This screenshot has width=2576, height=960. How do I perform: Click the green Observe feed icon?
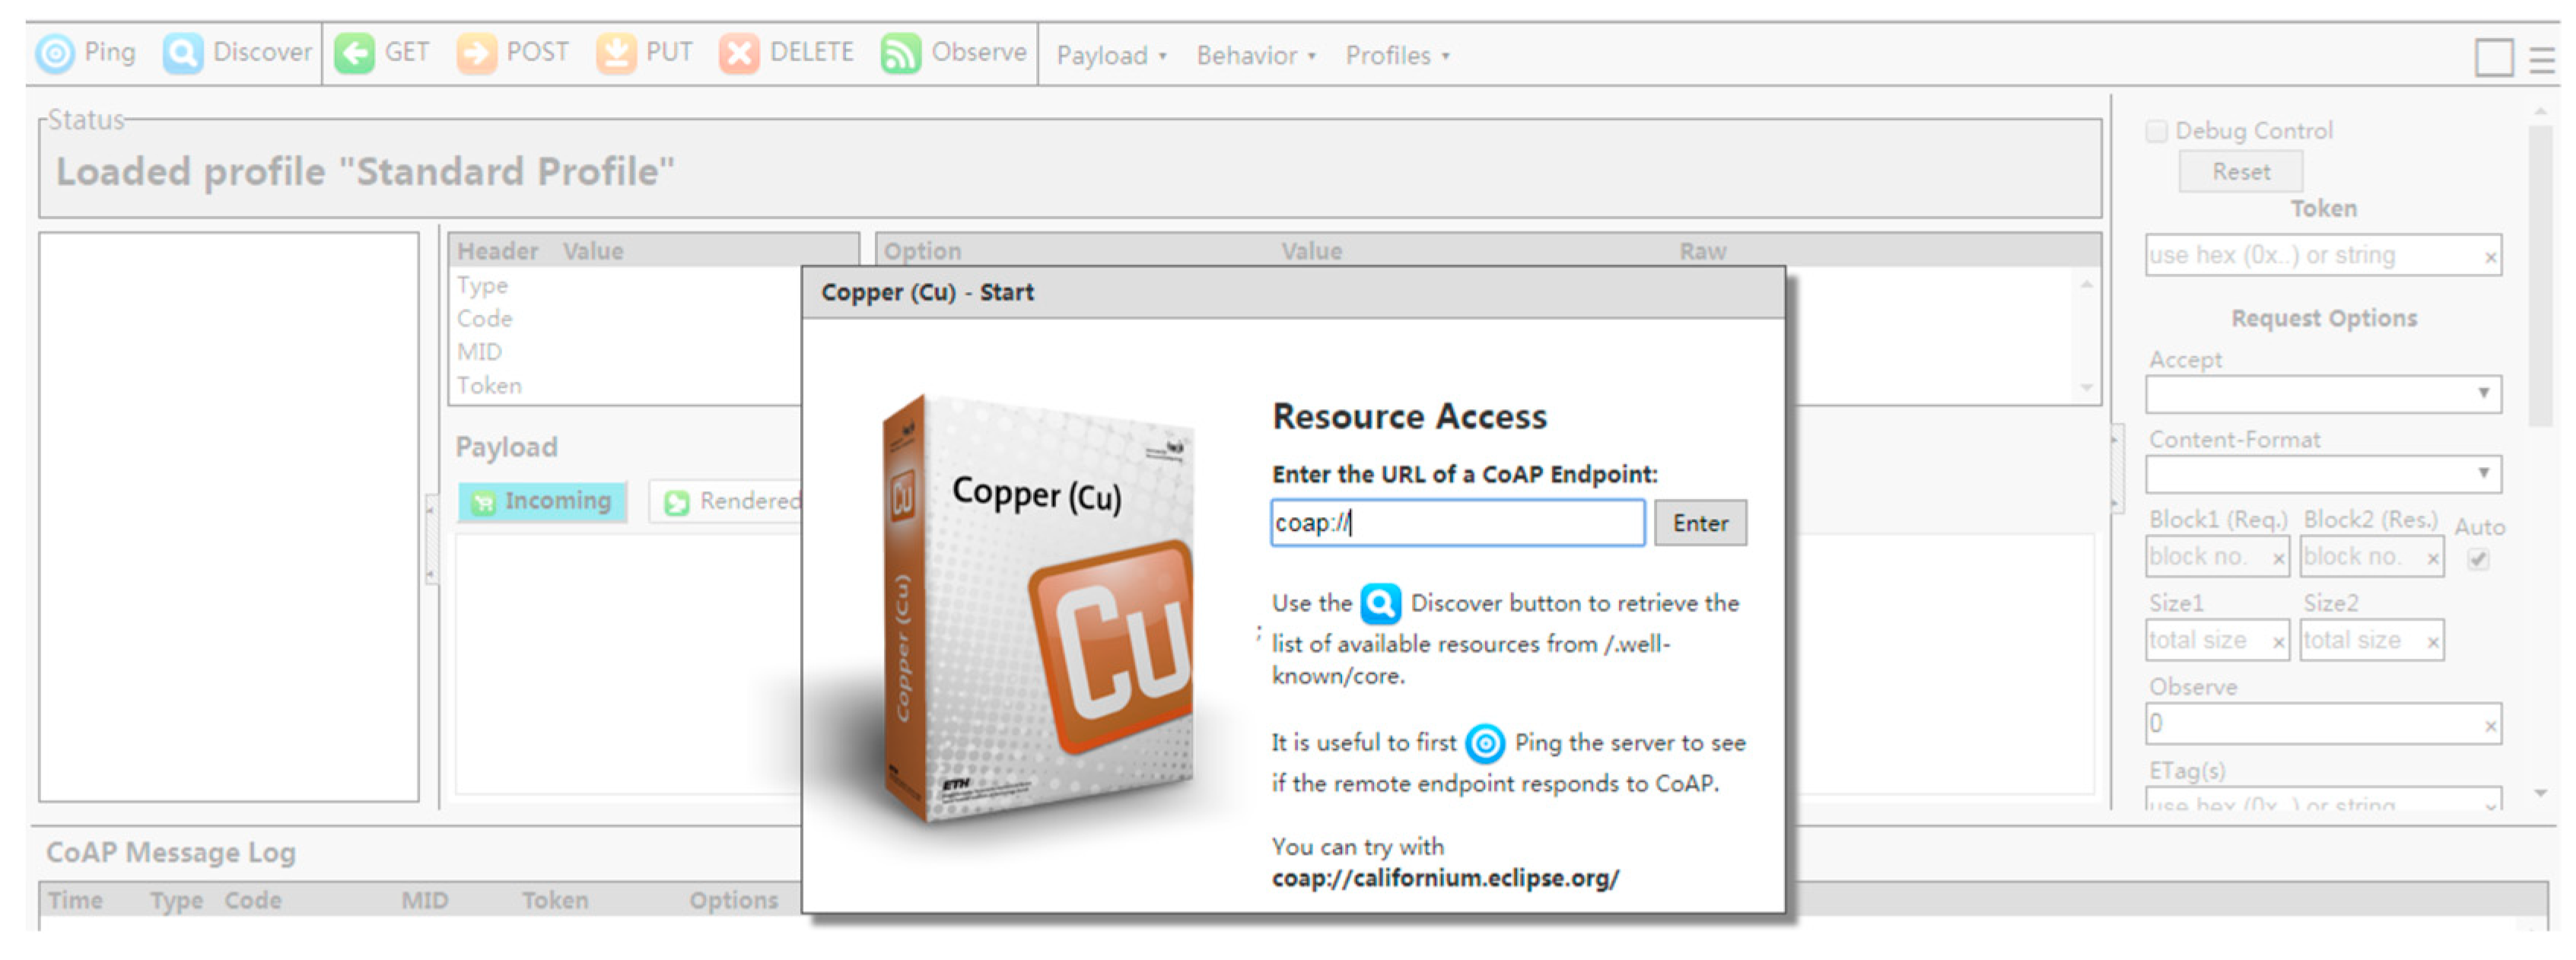[x=900, y=53]
